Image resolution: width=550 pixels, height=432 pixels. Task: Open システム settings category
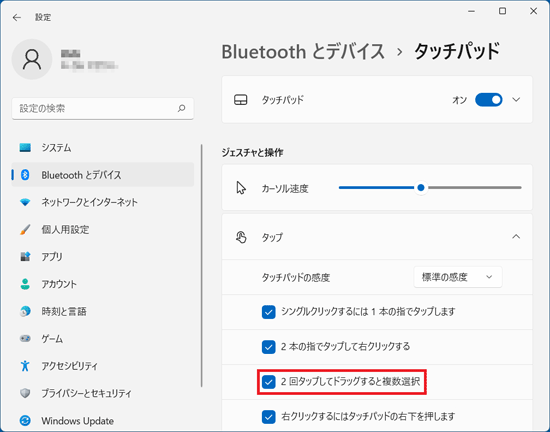[x=102, y=148]
